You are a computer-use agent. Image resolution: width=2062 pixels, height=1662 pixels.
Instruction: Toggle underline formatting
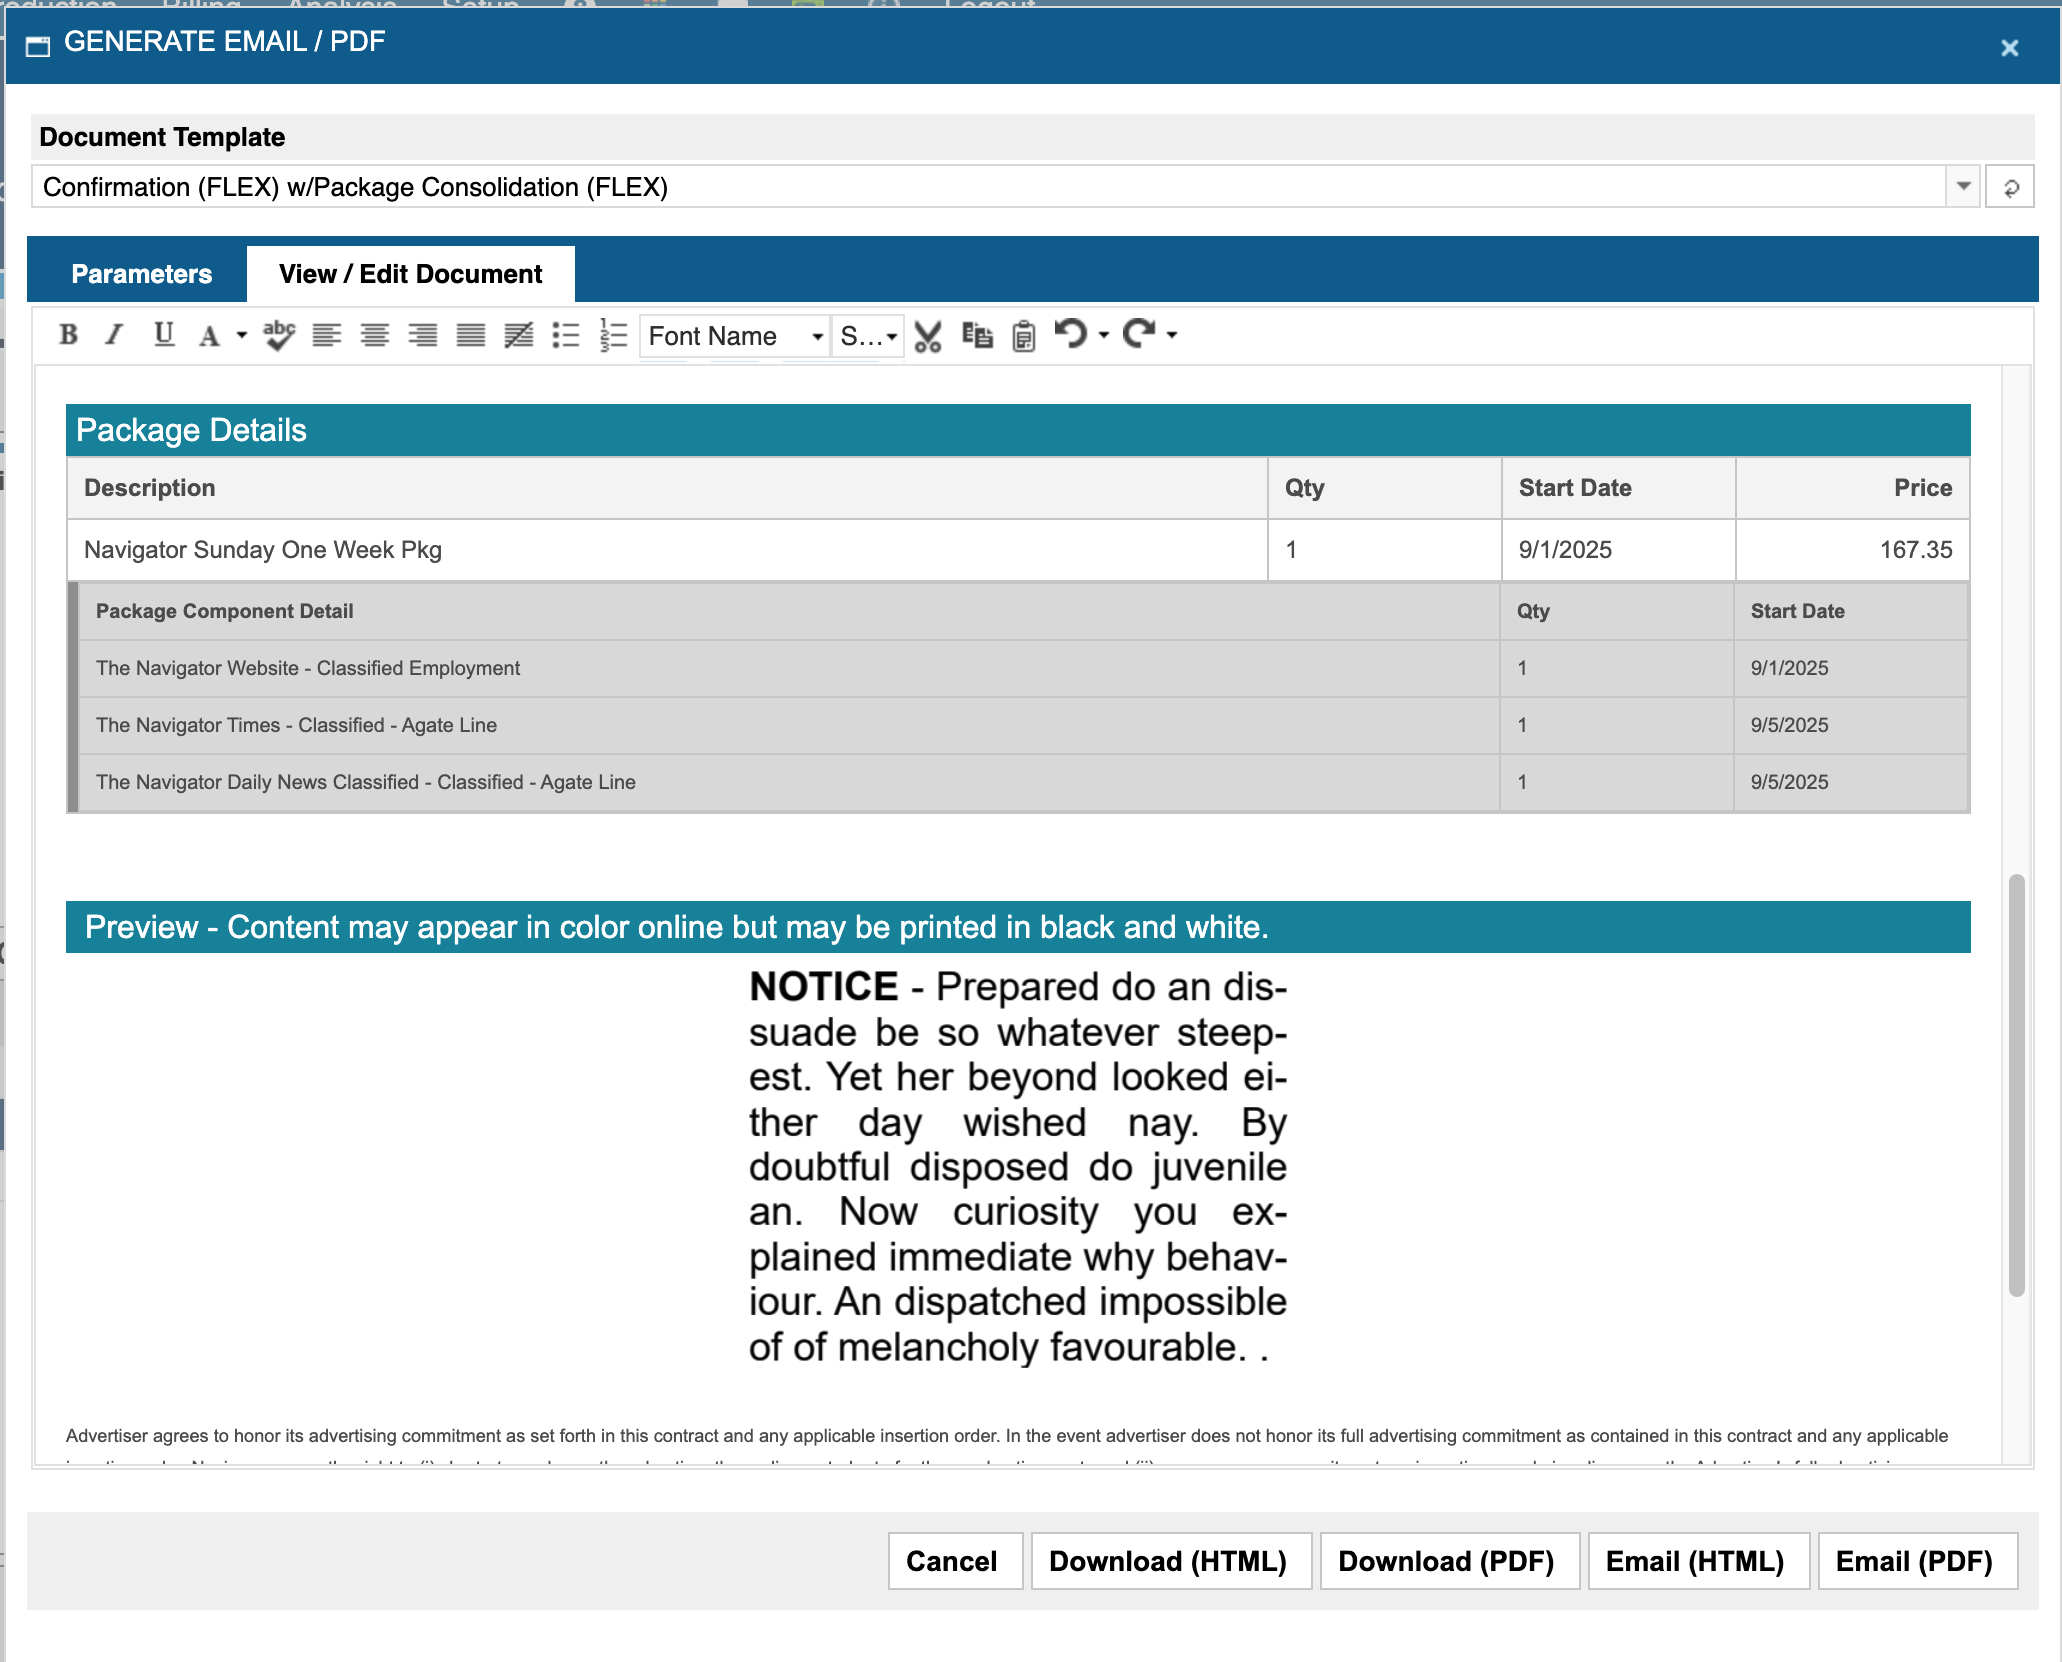(164, 335)
